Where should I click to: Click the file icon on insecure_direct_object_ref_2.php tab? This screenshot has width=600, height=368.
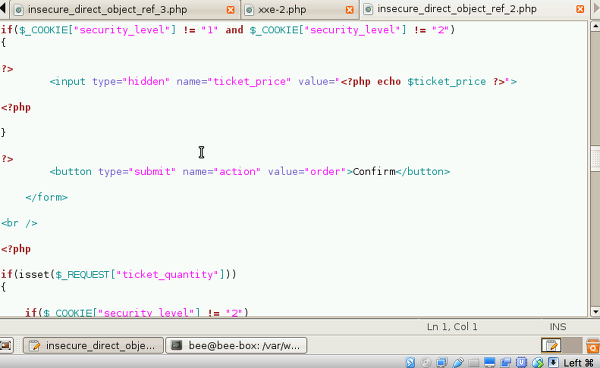[368, 9]
